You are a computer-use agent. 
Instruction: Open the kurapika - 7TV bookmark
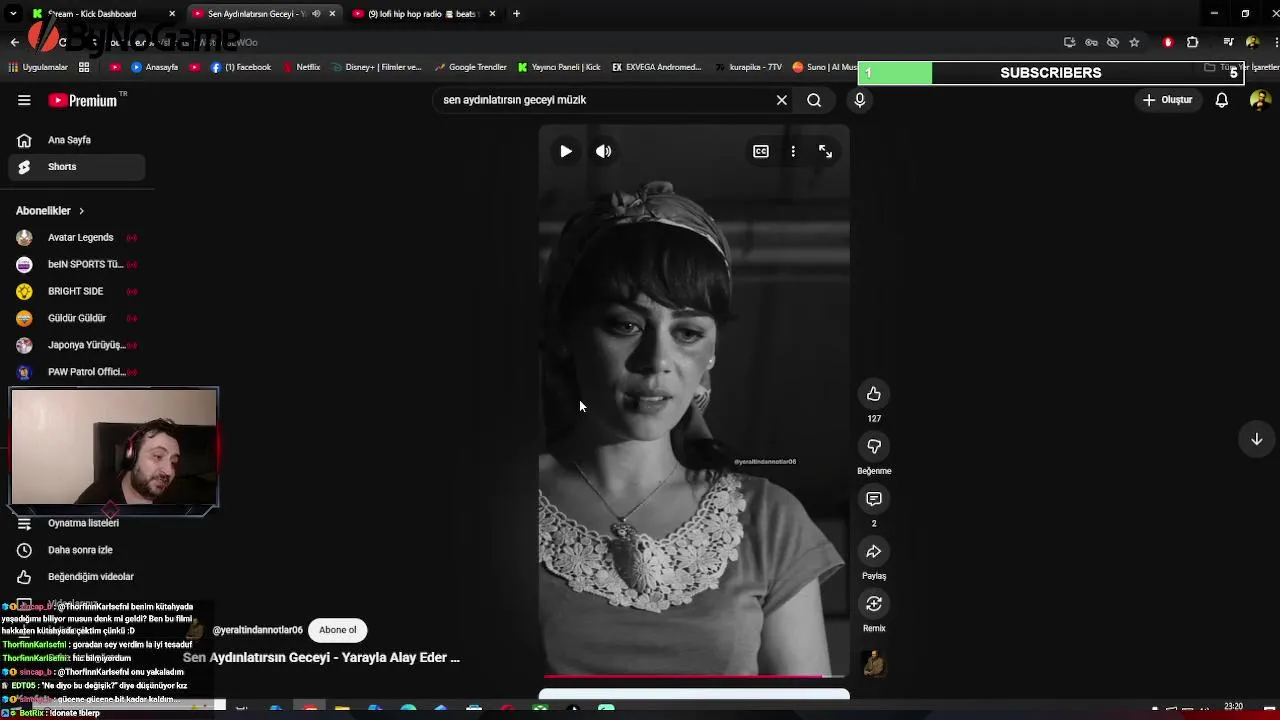click(748, 67)
